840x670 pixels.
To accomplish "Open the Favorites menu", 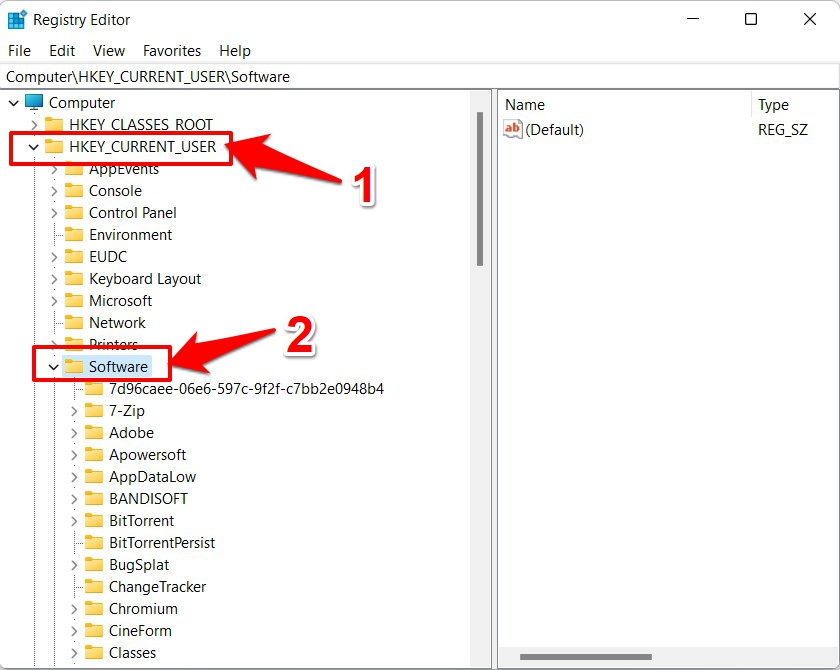I will [x=171, y=50].
